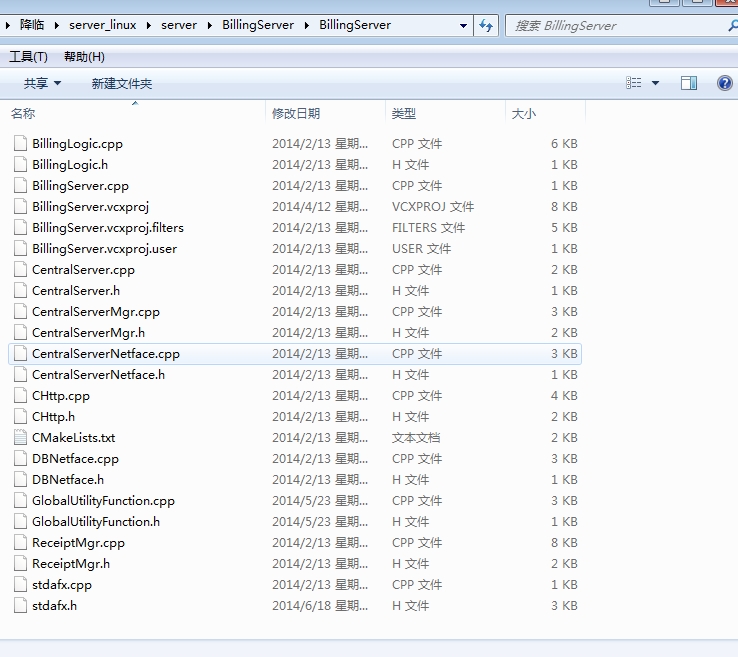Expand the view options dropdown arrow
This screenshot has height=657, width=738.
(x=655, y=83)
